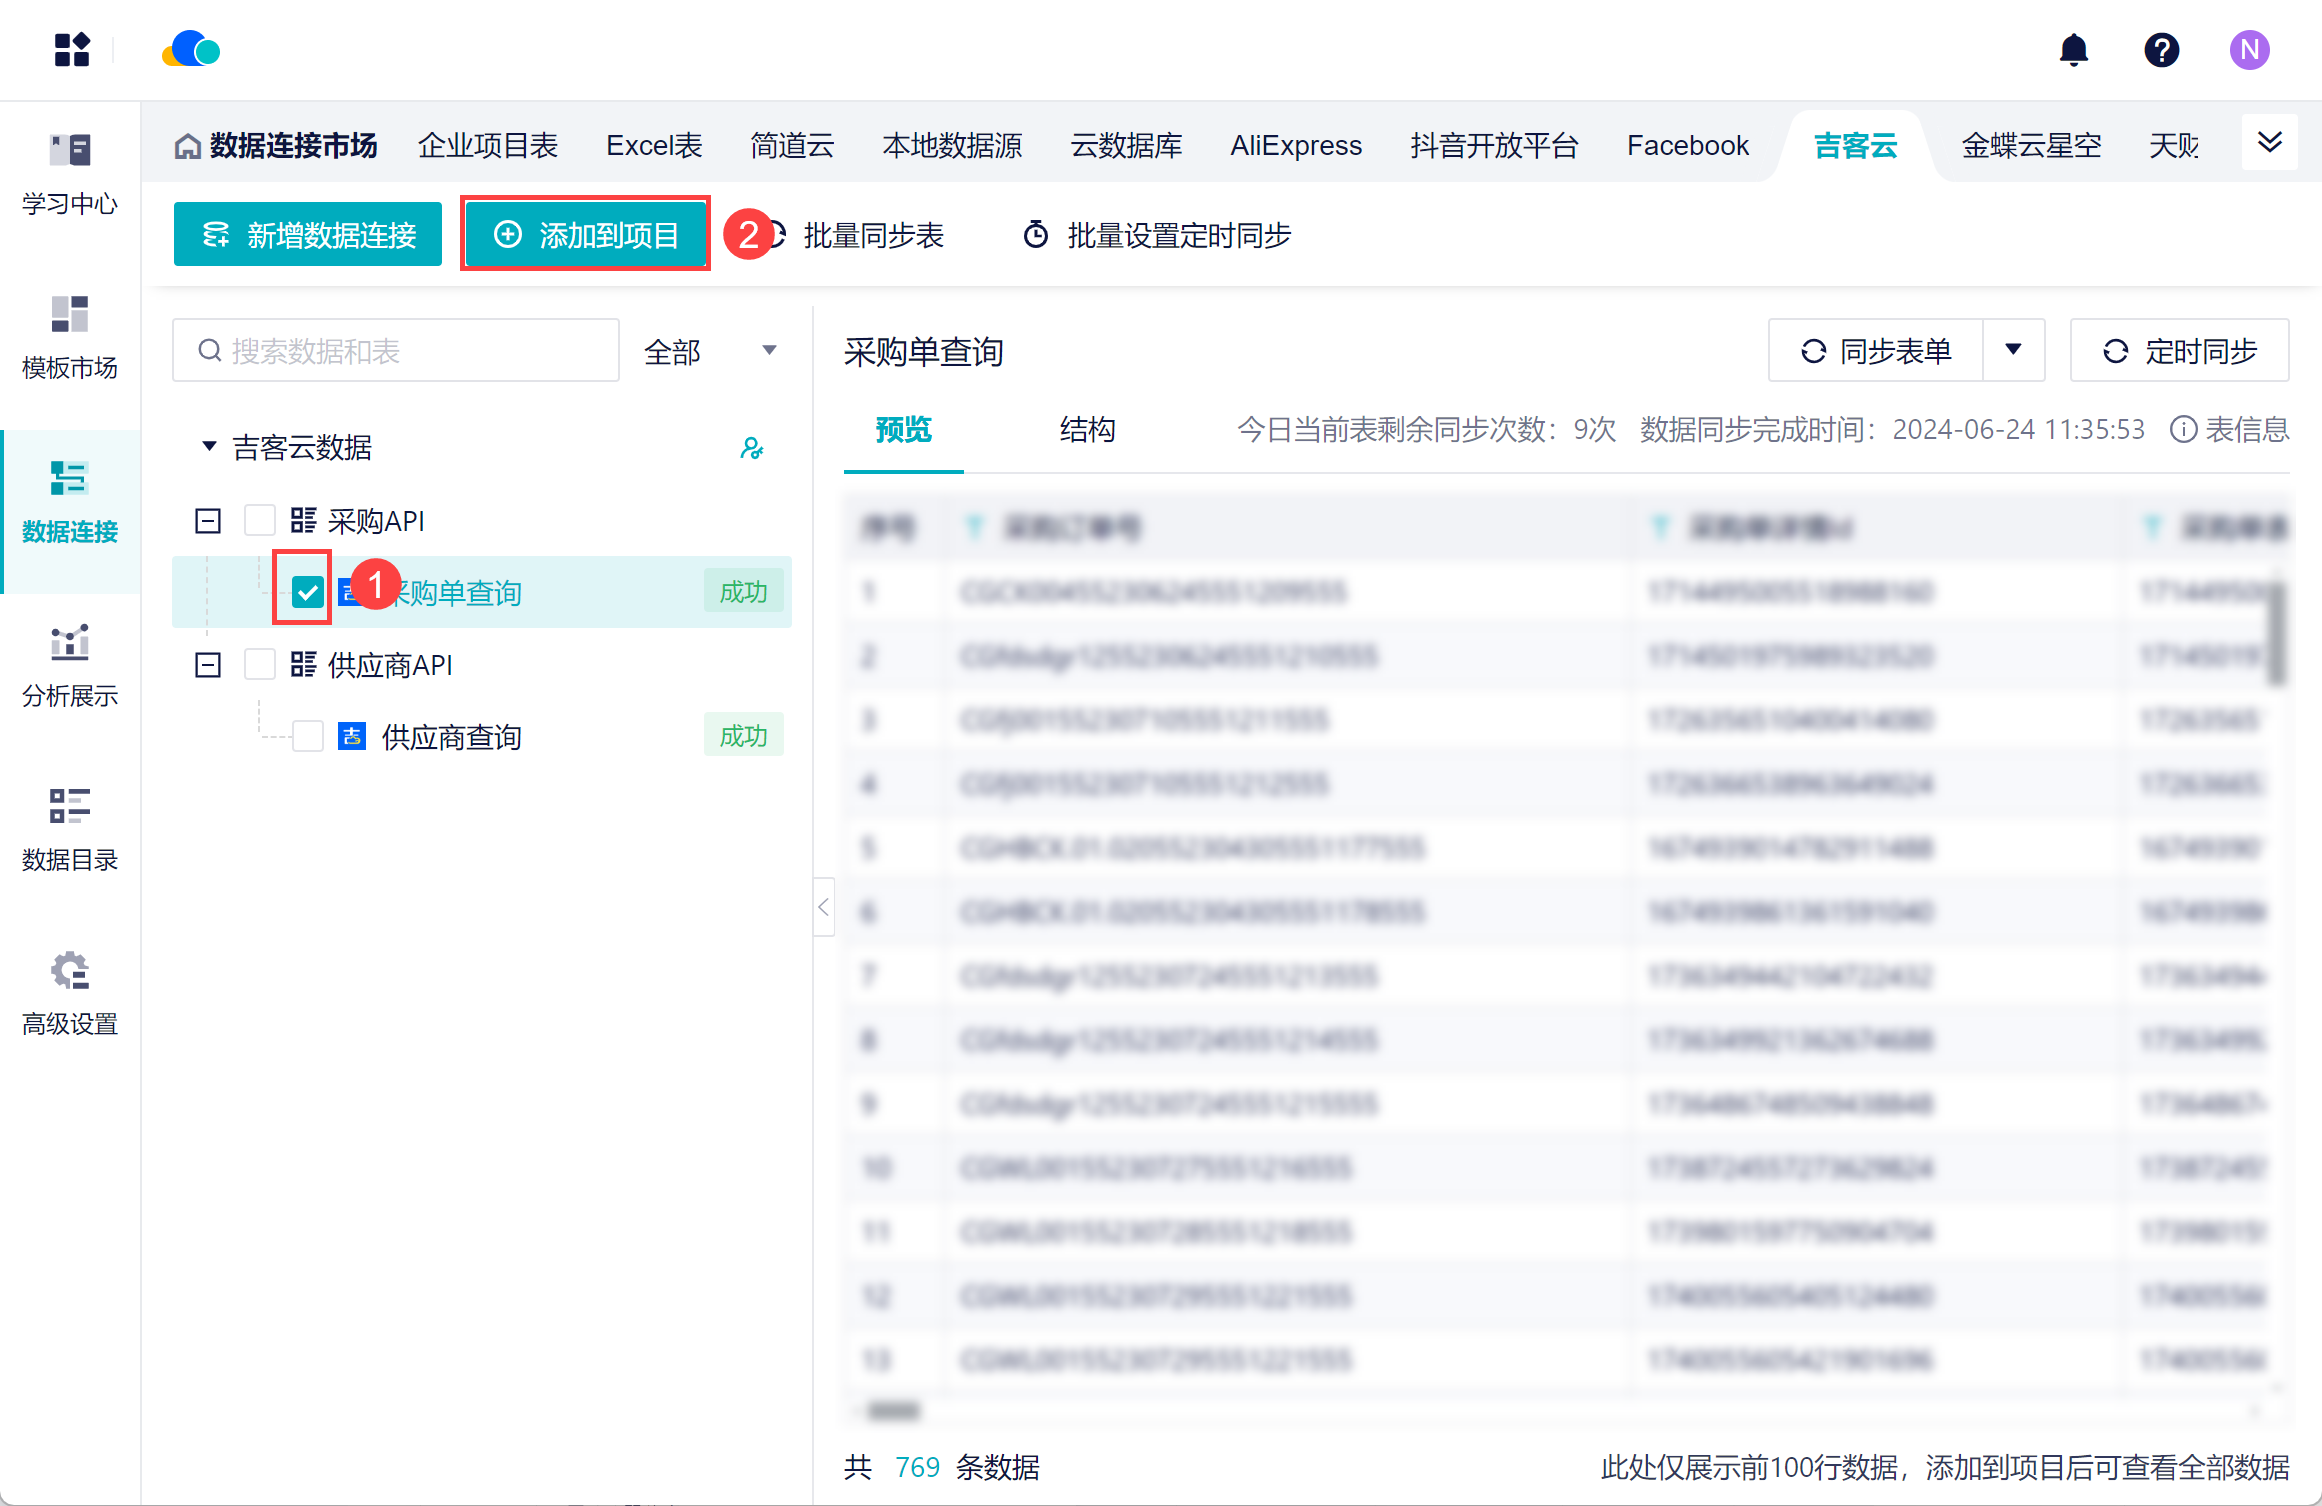
Task: Click the horizontal scrollbar under the table
Action: point(893,1411)
